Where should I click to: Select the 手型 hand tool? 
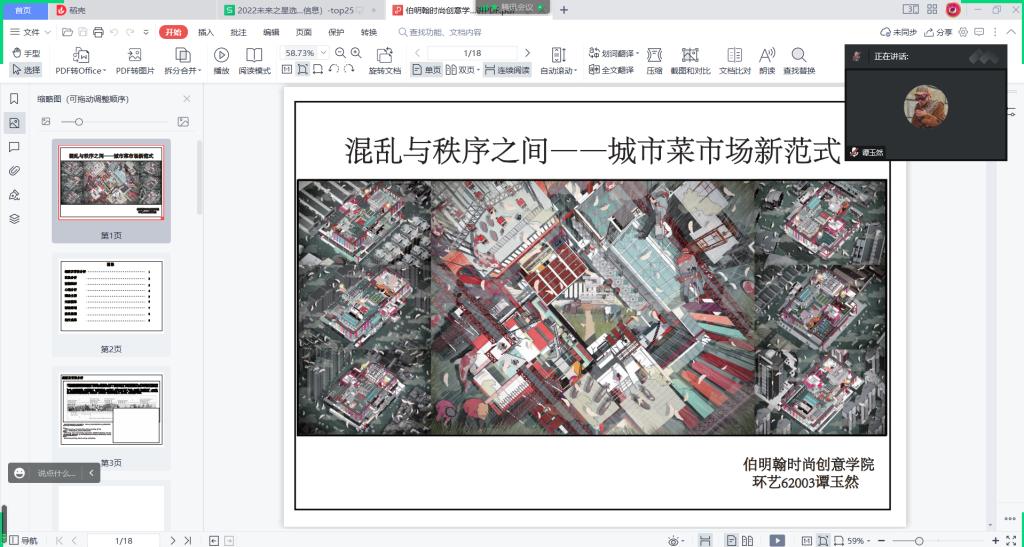(x=26, y=53)
